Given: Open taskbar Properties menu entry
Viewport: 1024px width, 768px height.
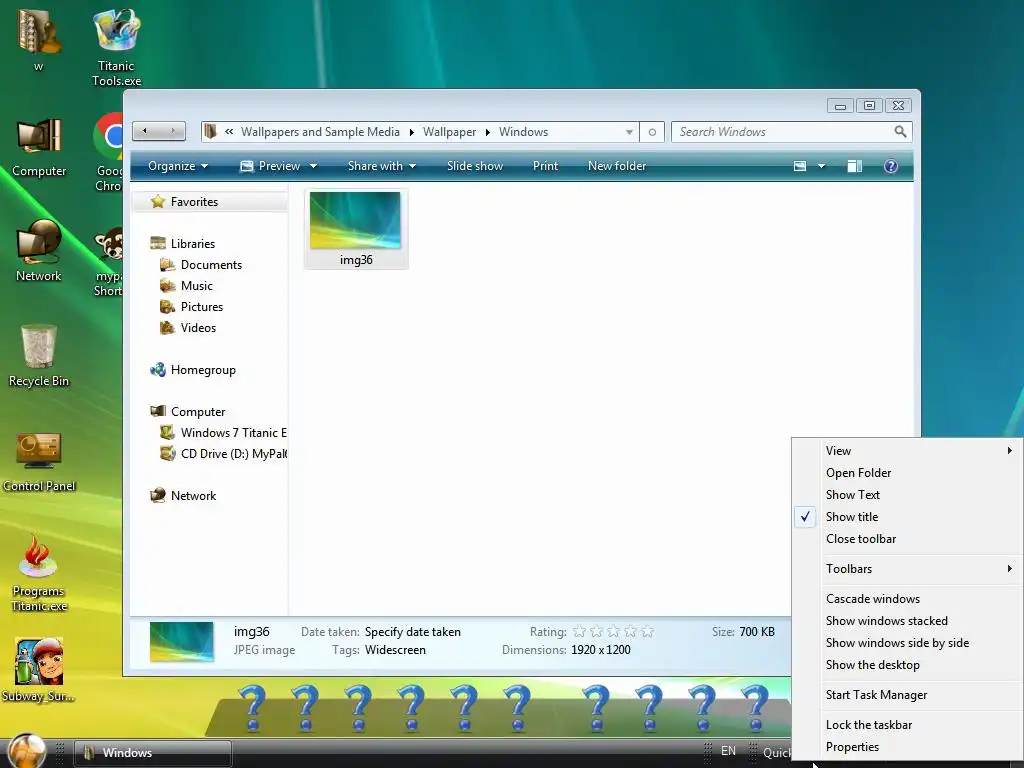Looking at the screenshot, I should coord(908,747).
